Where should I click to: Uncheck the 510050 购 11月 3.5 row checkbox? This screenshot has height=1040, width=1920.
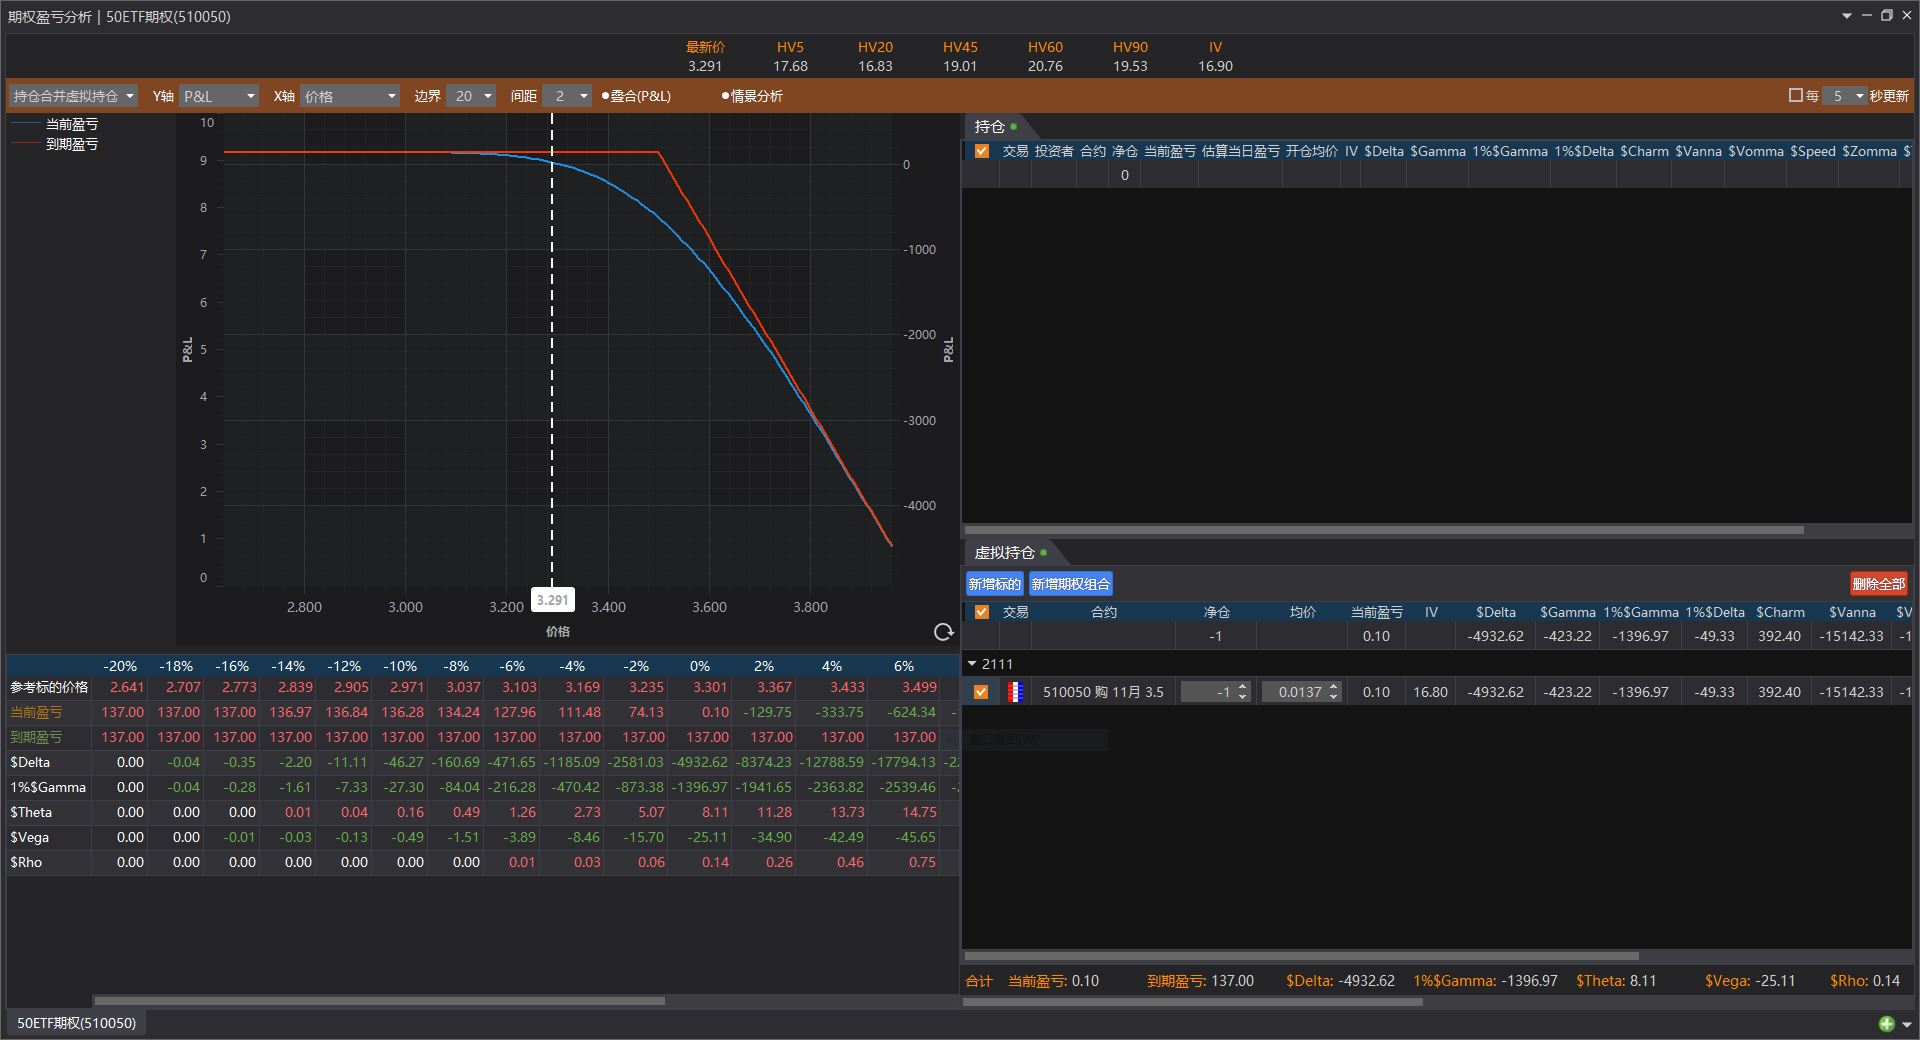(x=981, y=692)
